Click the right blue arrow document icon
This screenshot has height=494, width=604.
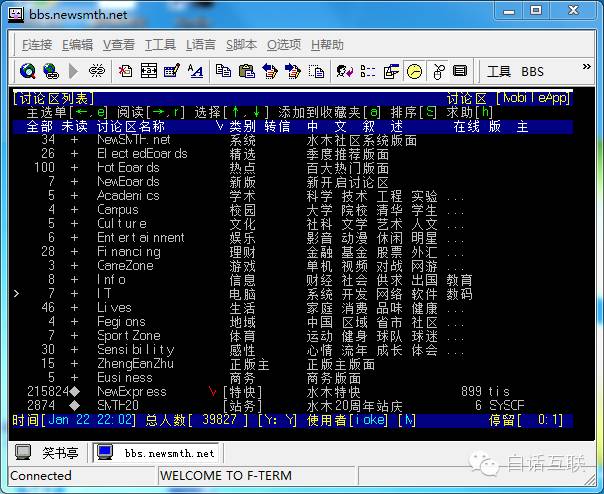(293, 71)
